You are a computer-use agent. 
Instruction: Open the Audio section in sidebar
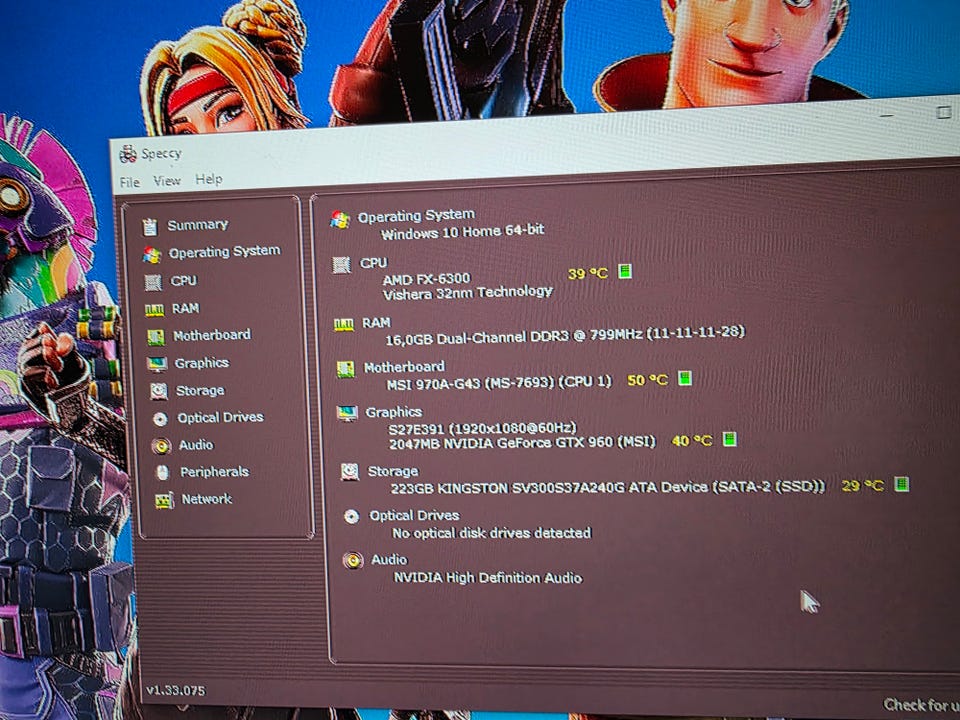click(x=196, y=445)
